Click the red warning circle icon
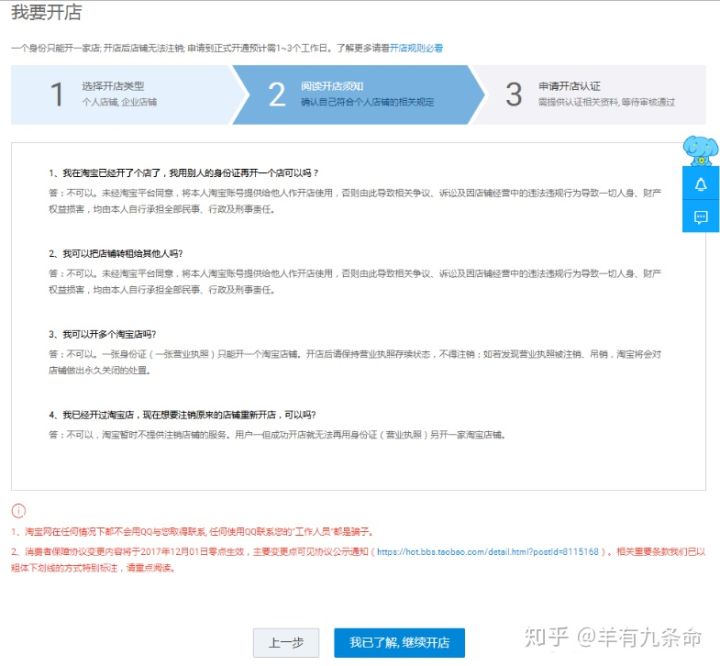 click(18, 511)
